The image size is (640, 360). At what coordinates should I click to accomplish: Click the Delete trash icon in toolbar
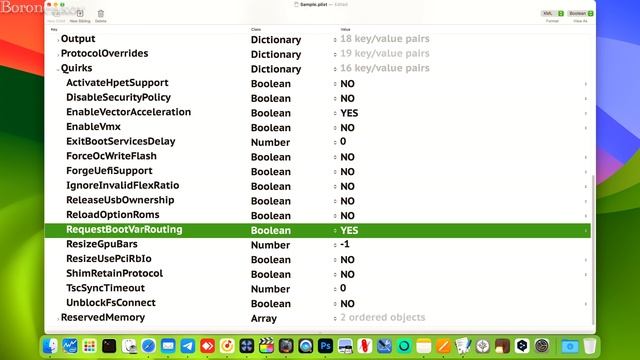click(x=101, y=13)
